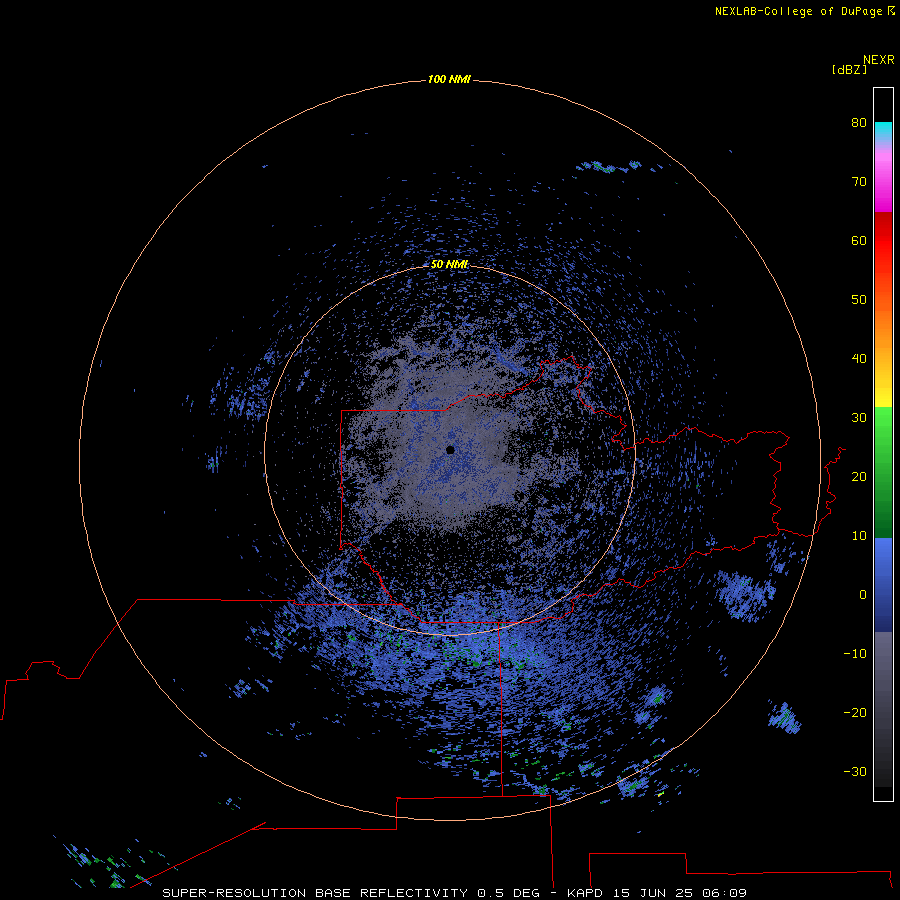Click the magenta segment of the color bar

pyautogui.click(x=883, y=184)
